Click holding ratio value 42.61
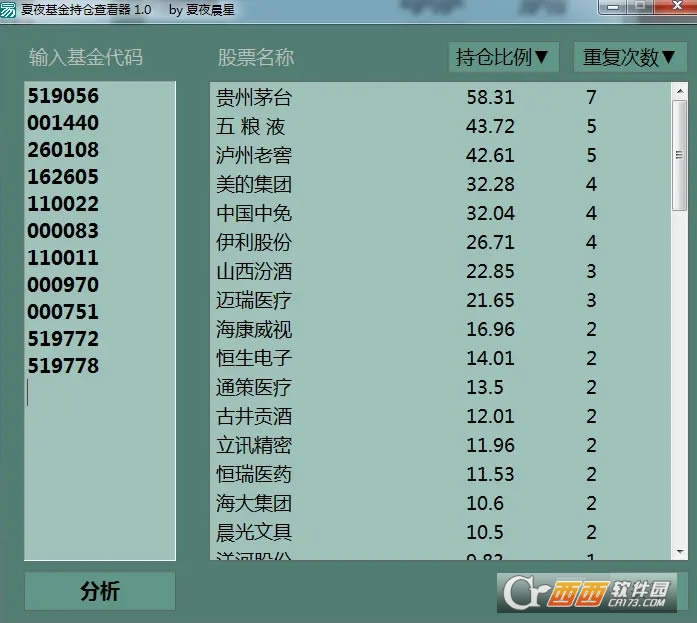697x623 pixels. coord(490,156)
